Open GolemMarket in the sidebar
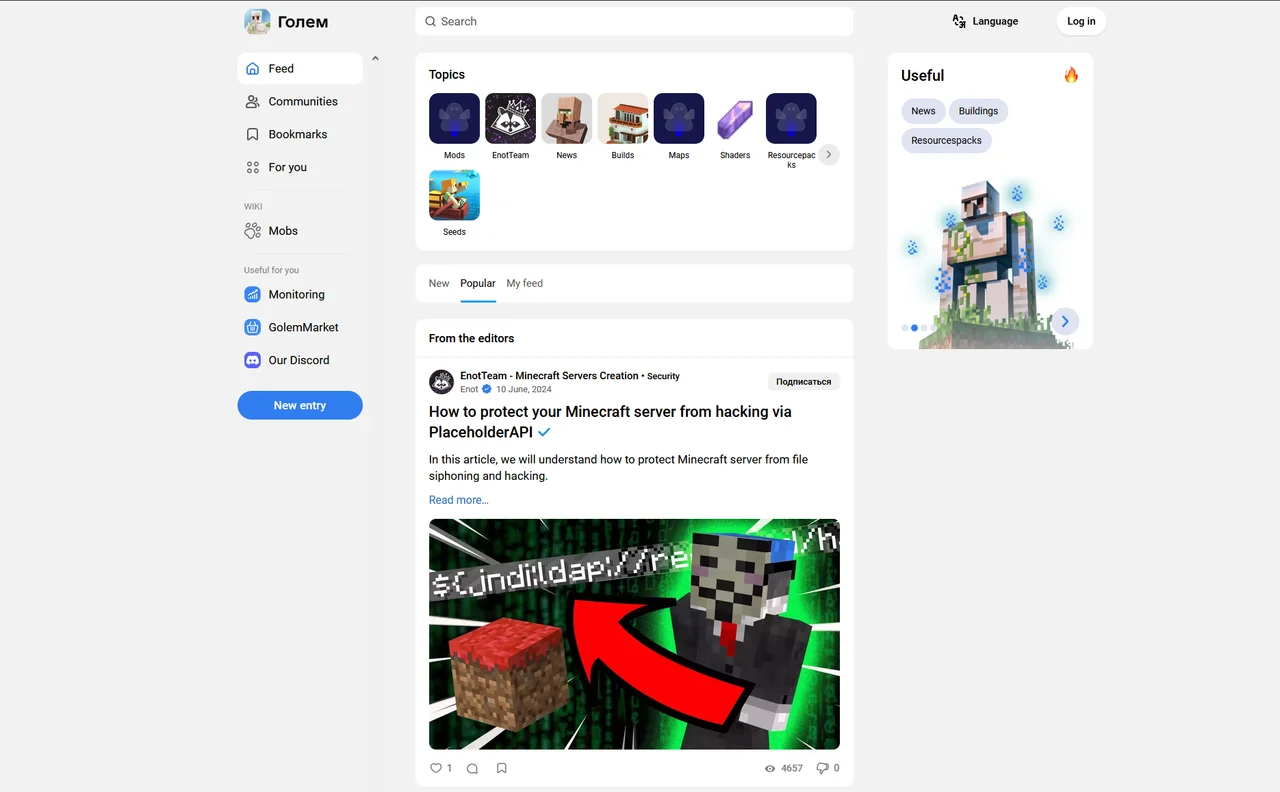Image resolution: width=1280 pixels, height=792 pixels. coord(300,327)
